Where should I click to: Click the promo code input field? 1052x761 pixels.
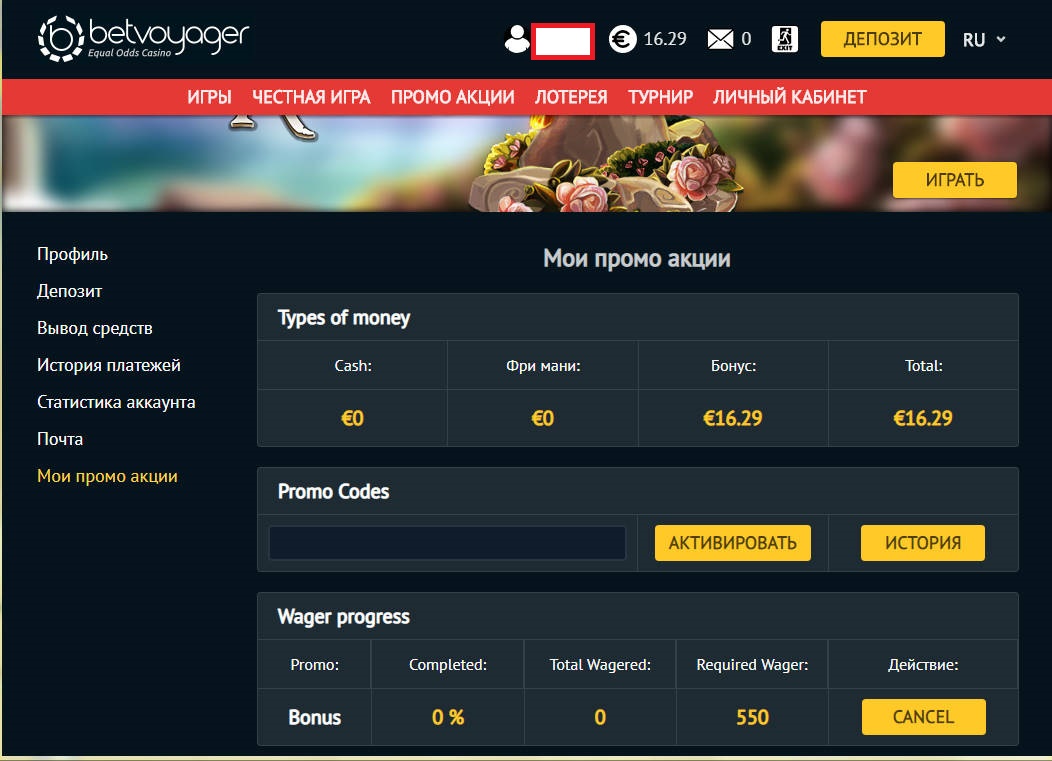pyautogui.click(x=448, y=543)
